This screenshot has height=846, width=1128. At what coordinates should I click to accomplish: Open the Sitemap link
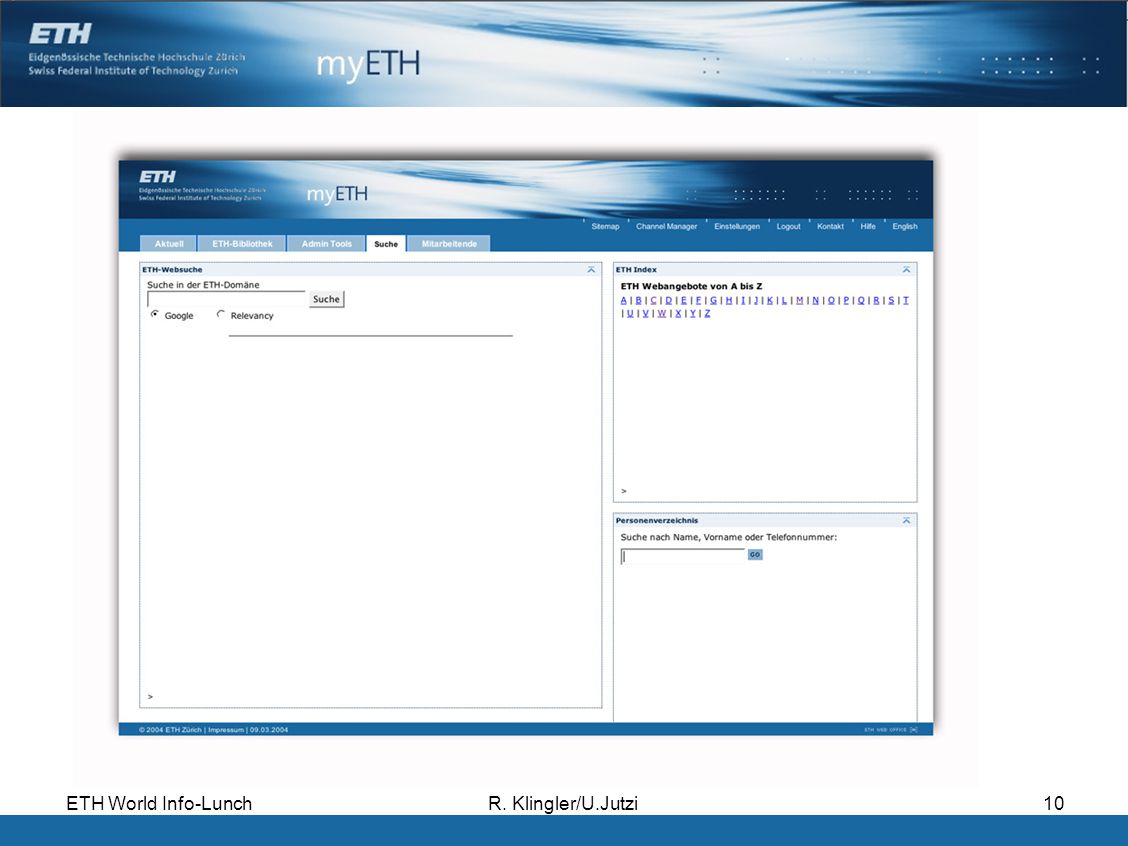605,227
